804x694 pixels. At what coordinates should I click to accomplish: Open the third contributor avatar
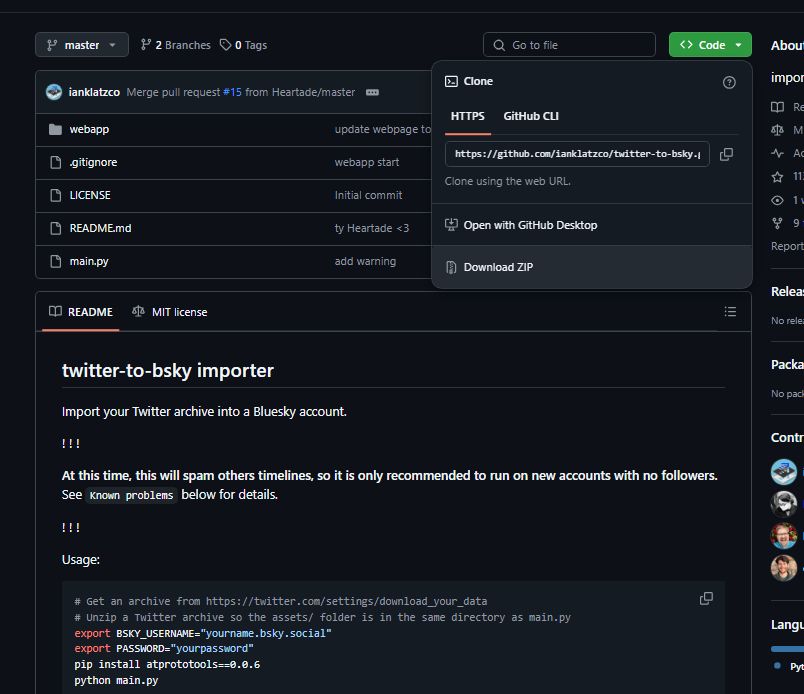783,536
